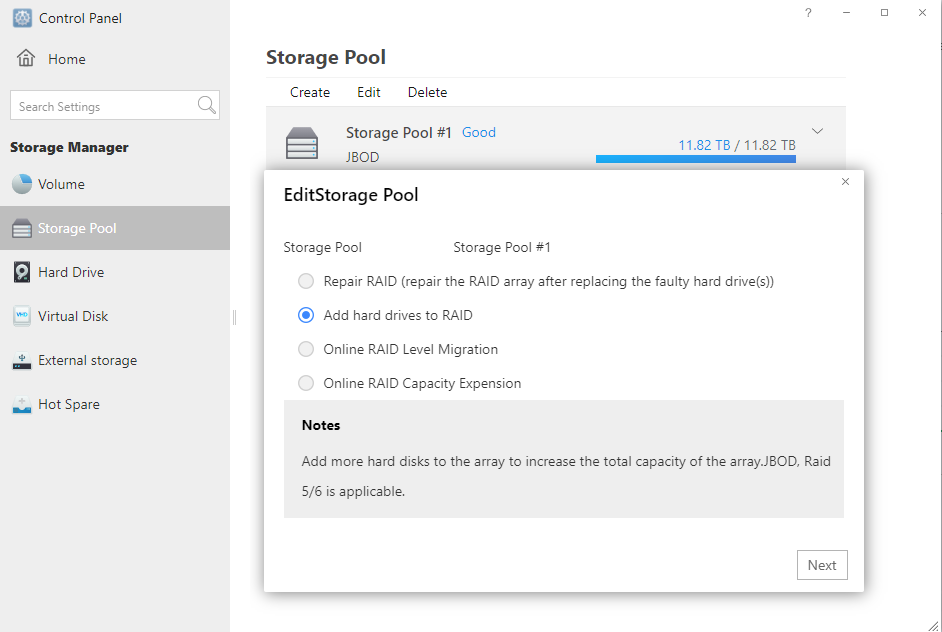Click the Delete menu item
Viewport: 942px width, 632px height.
tap(428, 93)
